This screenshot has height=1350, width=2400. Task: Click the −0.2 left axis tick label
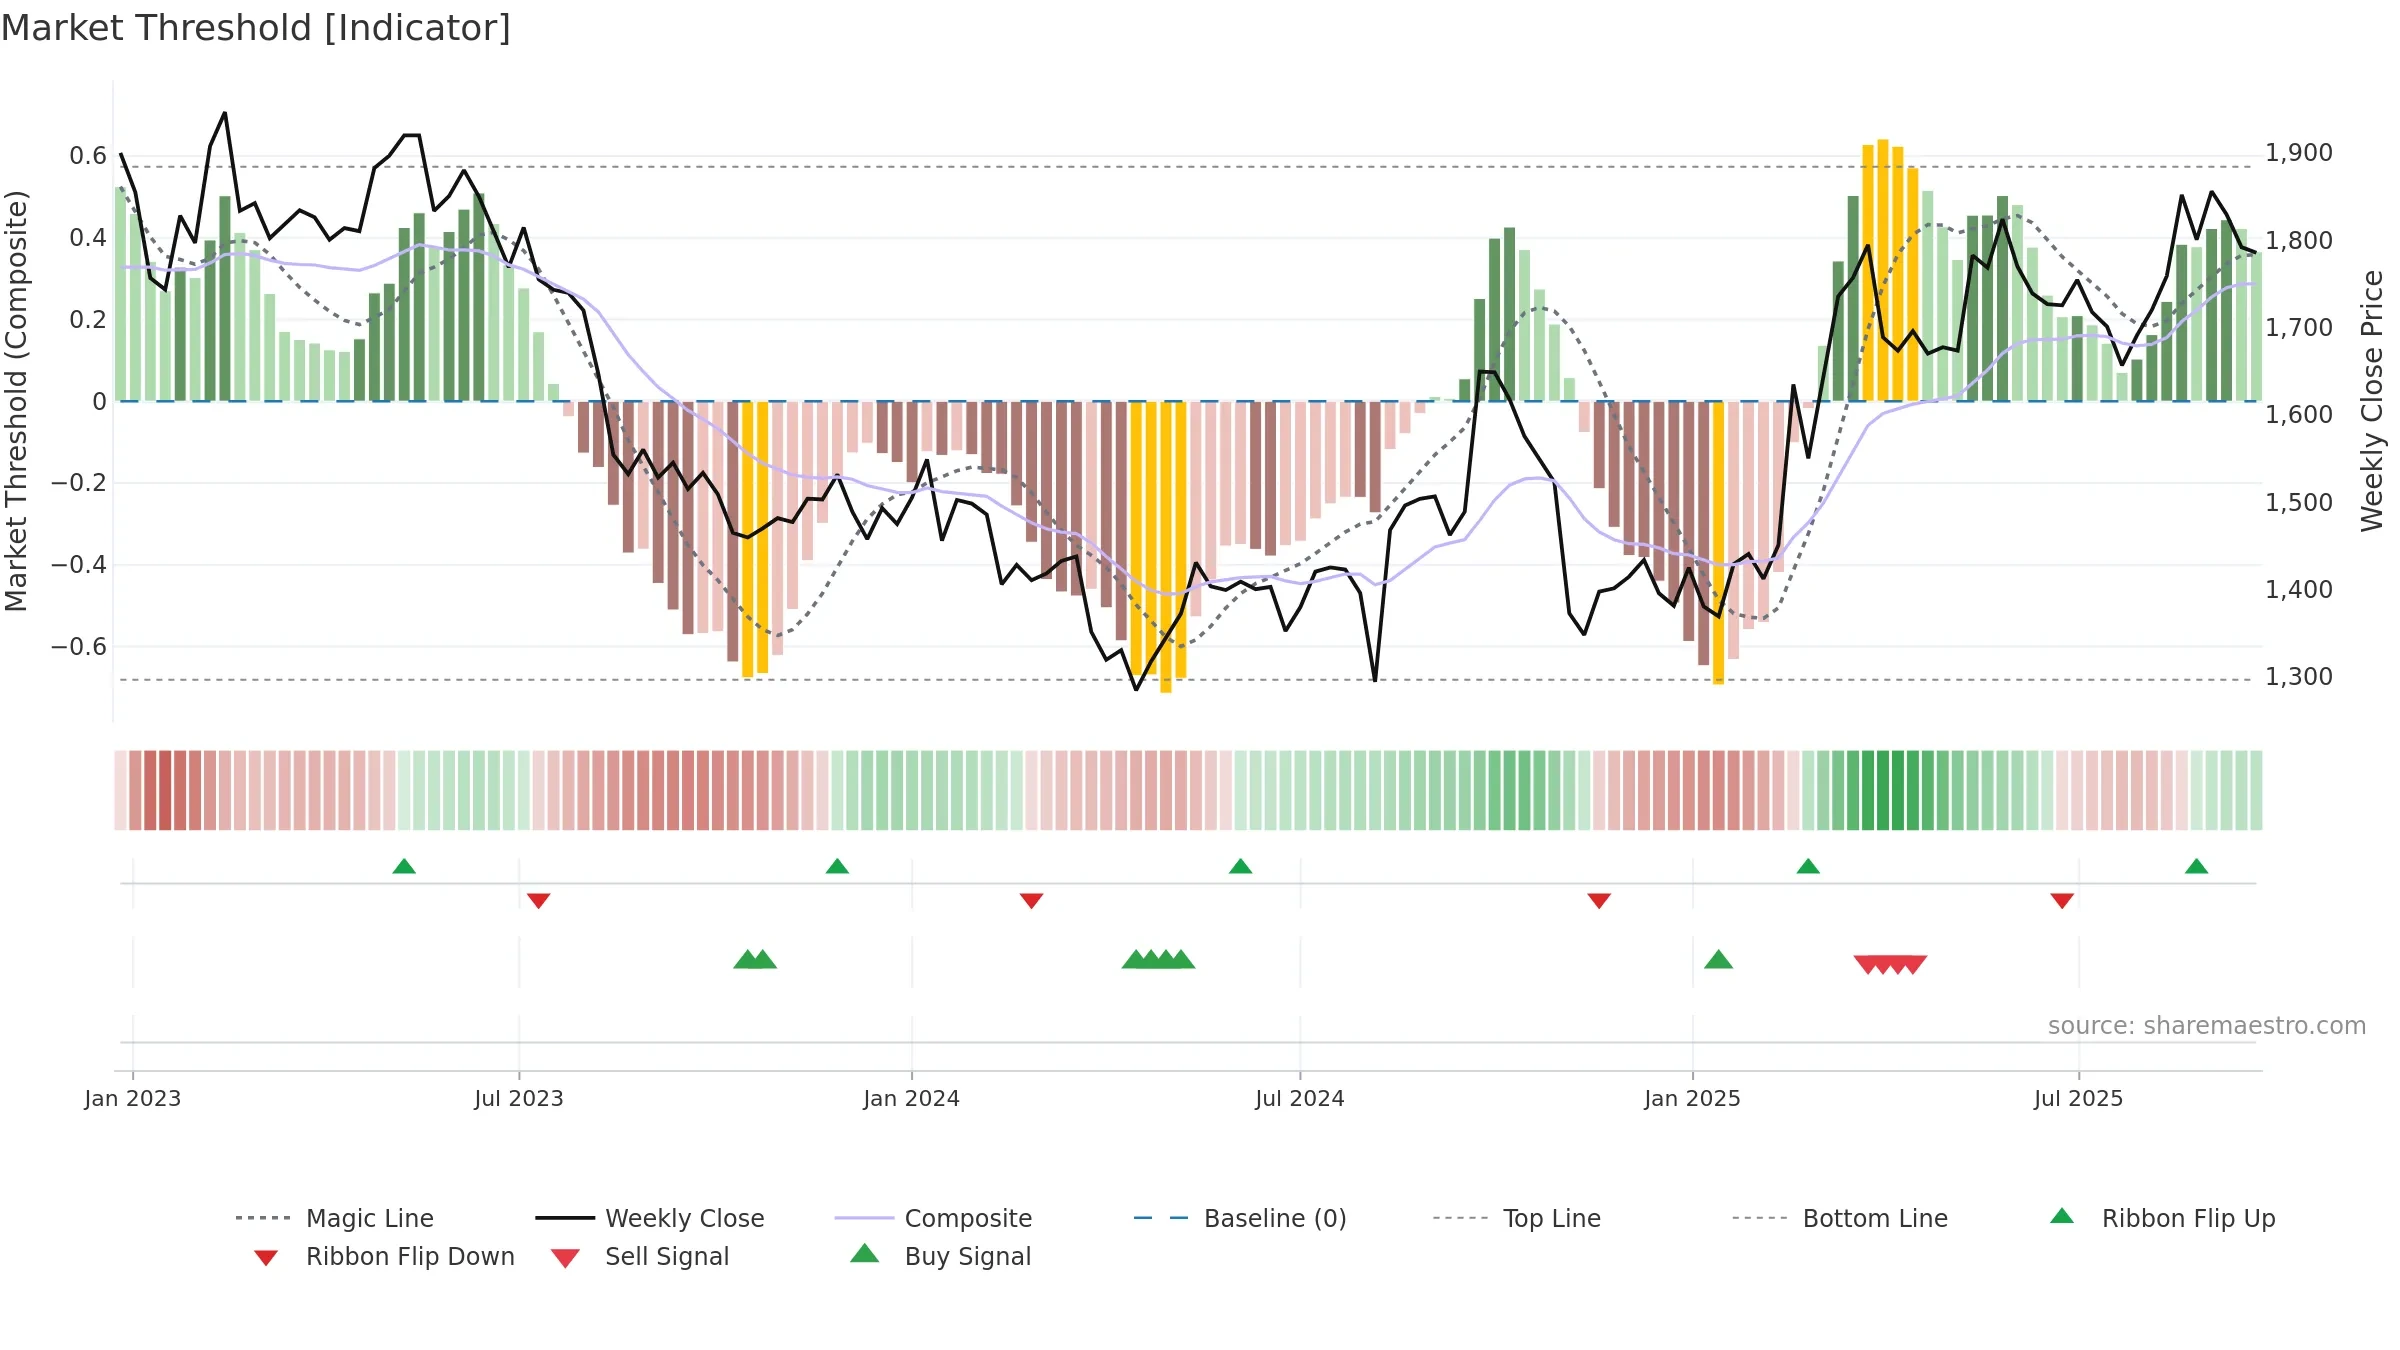[79, 483]
